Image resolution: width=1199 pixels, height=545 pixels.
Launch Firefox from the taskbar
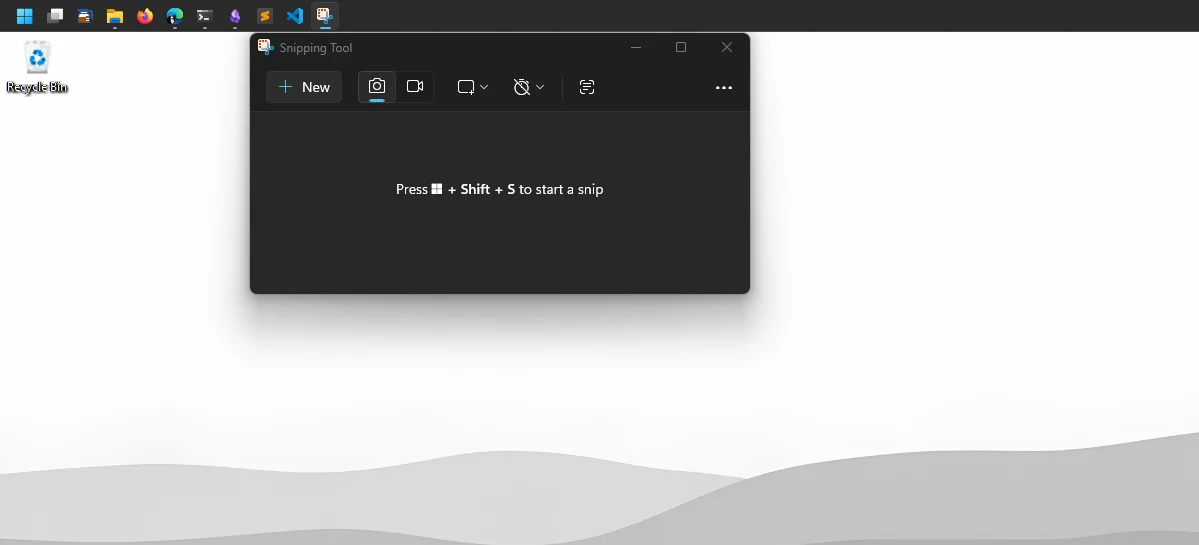pos(145,16)
